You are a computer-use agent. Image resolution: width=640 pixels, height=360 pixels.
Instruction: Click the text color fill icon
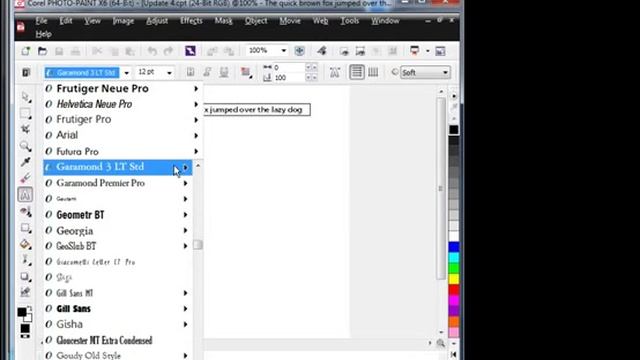[246, 72]
